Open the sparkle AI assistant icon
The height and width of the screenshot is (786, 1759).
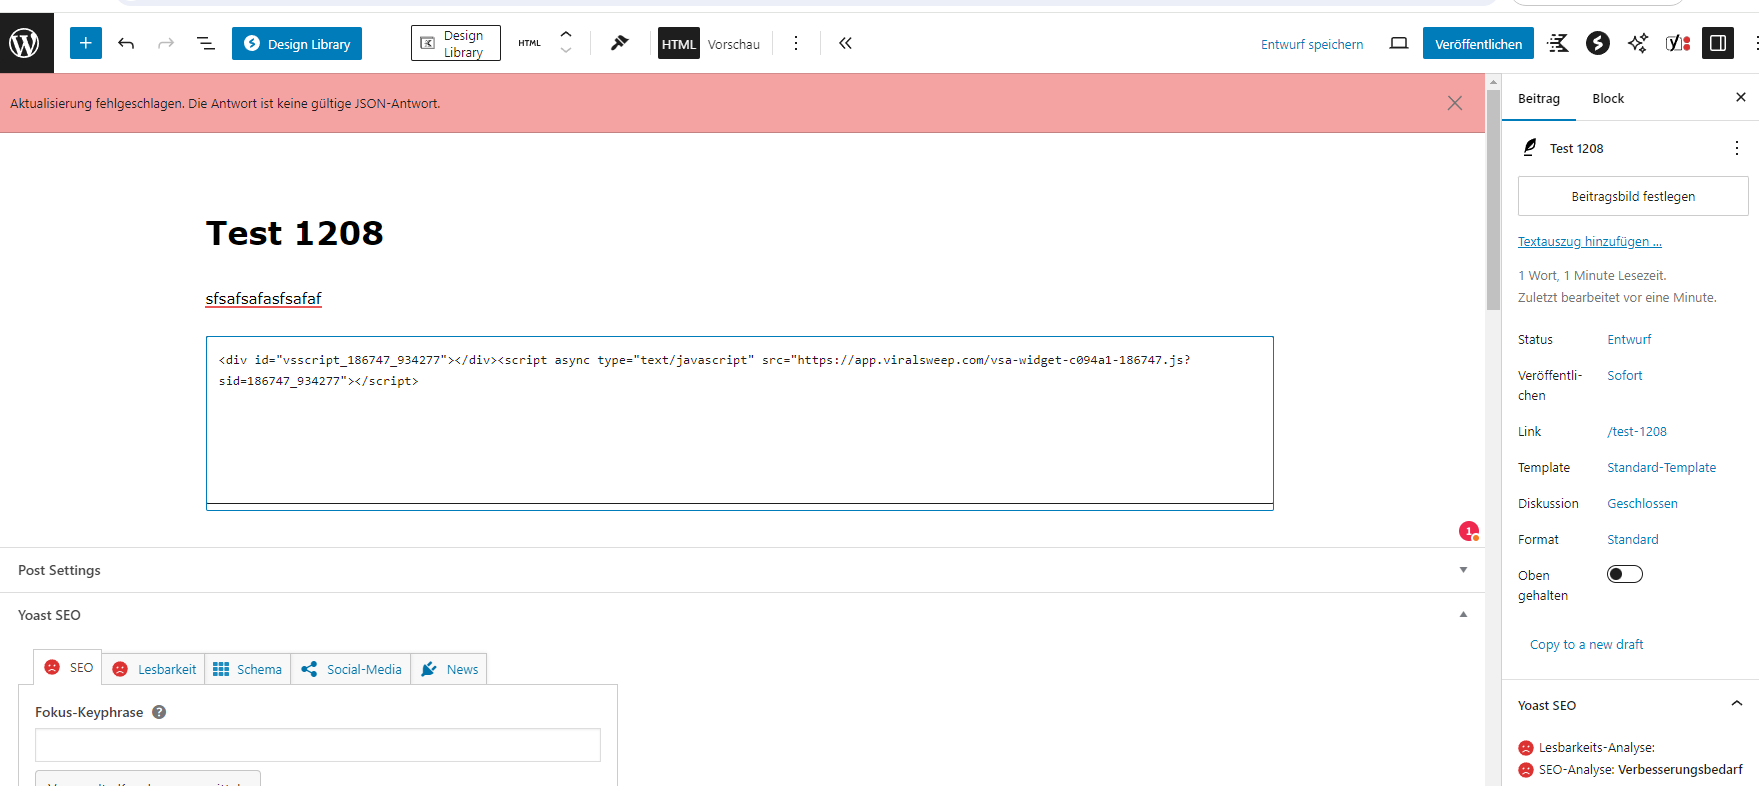pos(1637,43)
